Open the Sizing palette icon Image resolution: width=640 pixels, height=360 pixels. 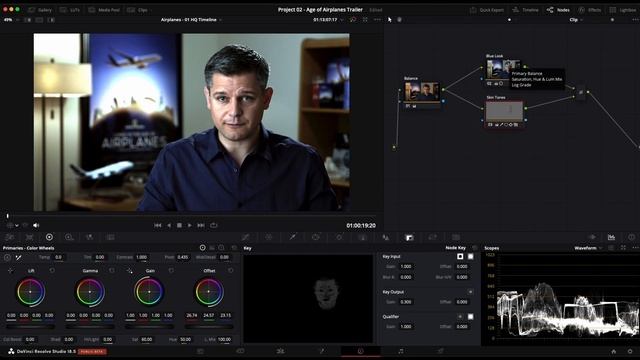(x=432, y=237)
